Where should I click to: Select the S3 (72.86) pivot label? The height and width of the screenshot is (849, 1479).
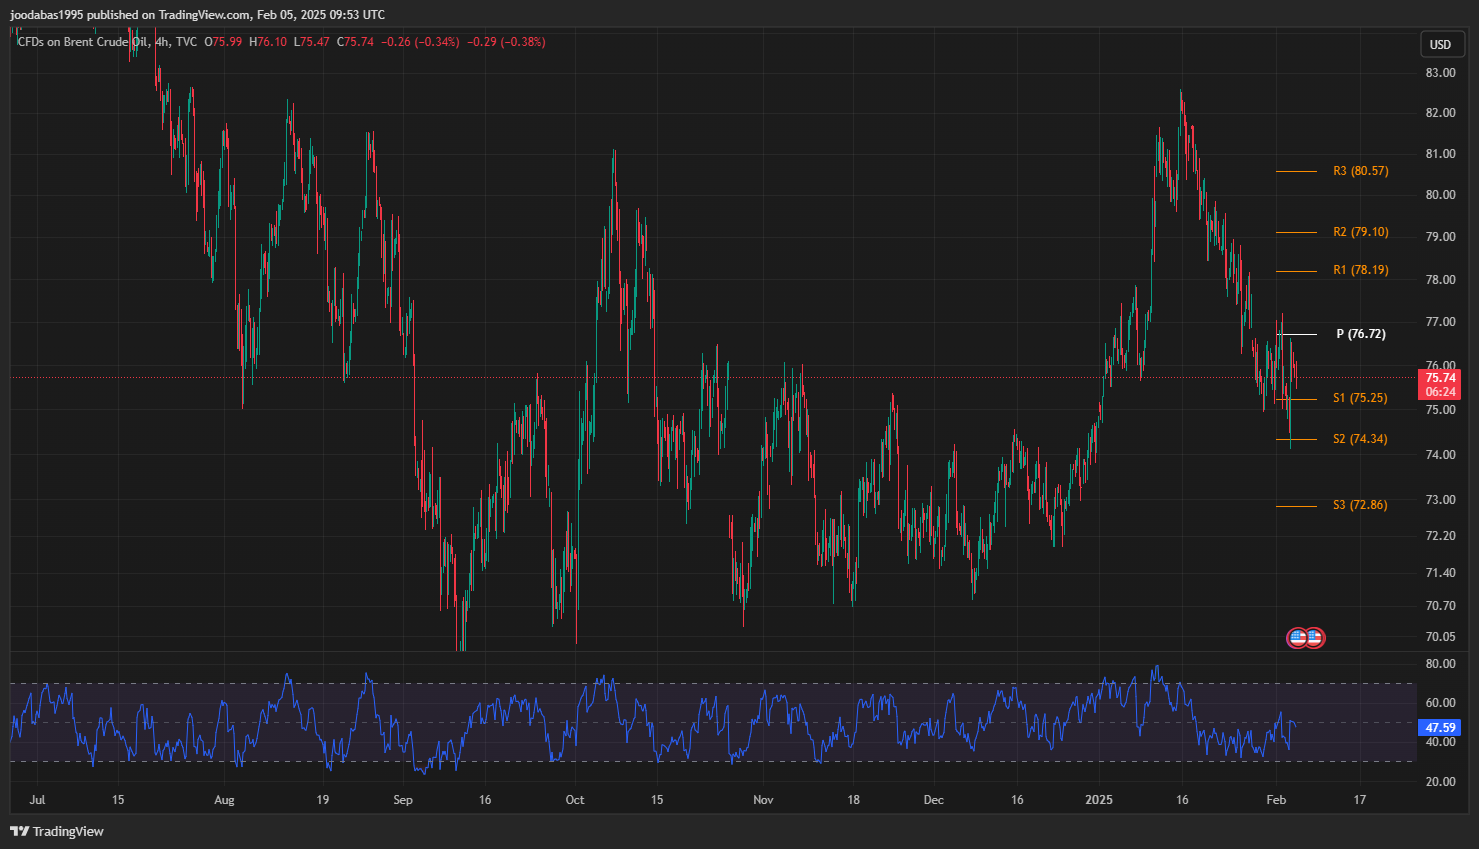tap(1360, 505)
